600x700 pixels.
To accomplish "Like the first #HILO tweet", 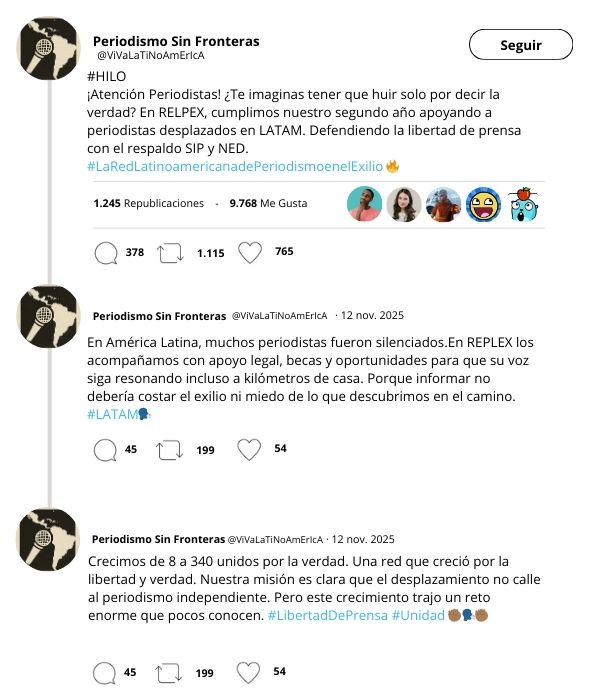I will [250, 253].
